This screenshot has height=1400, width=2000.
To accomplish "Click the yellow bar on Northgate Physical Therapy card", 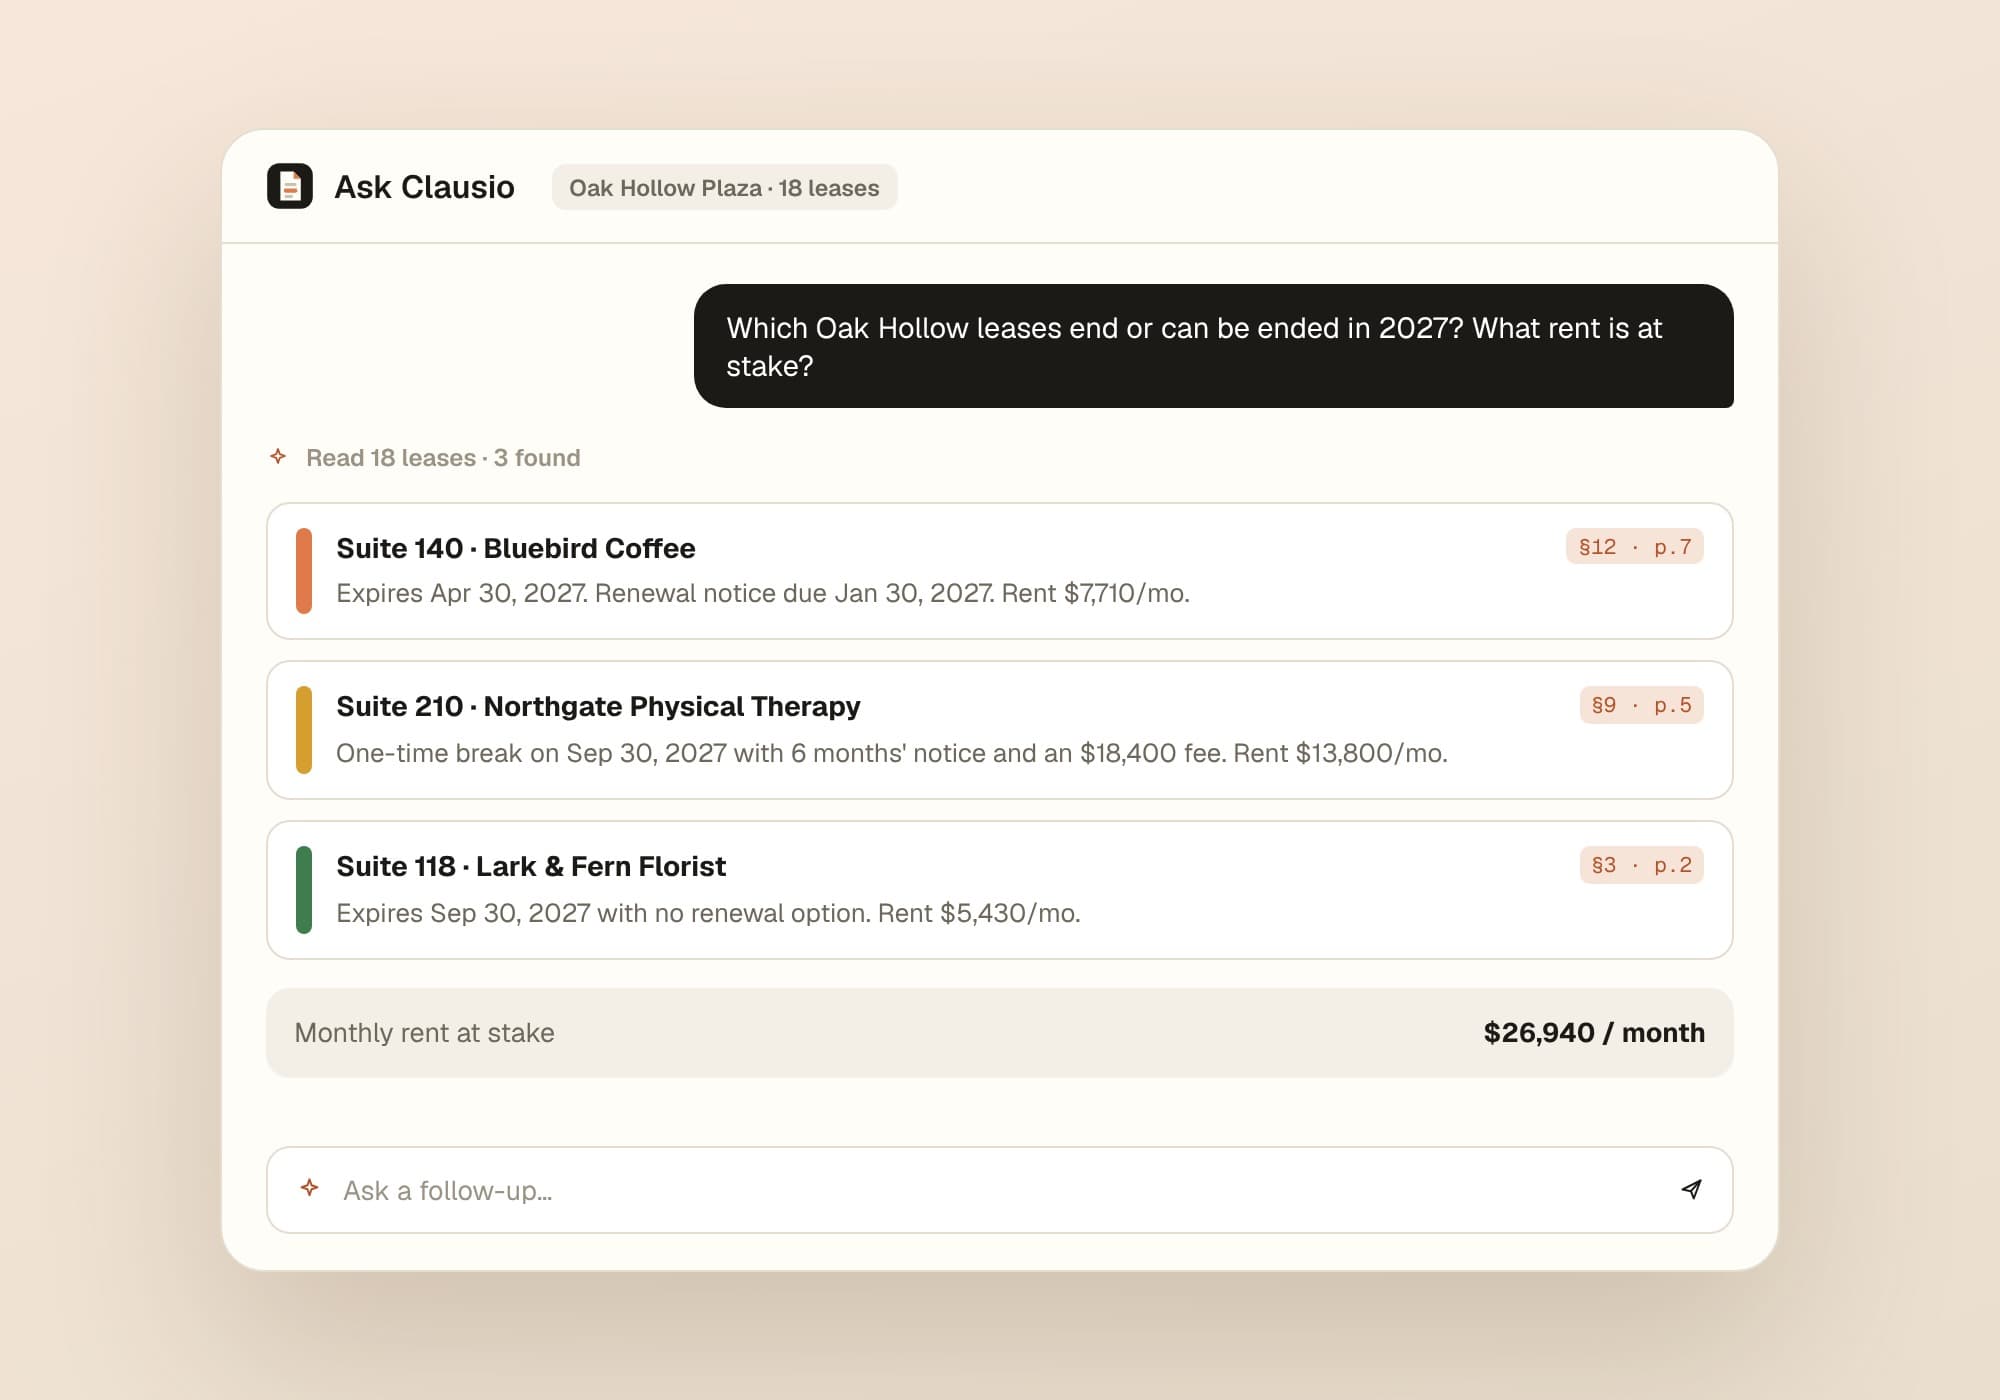I will 304,730.
